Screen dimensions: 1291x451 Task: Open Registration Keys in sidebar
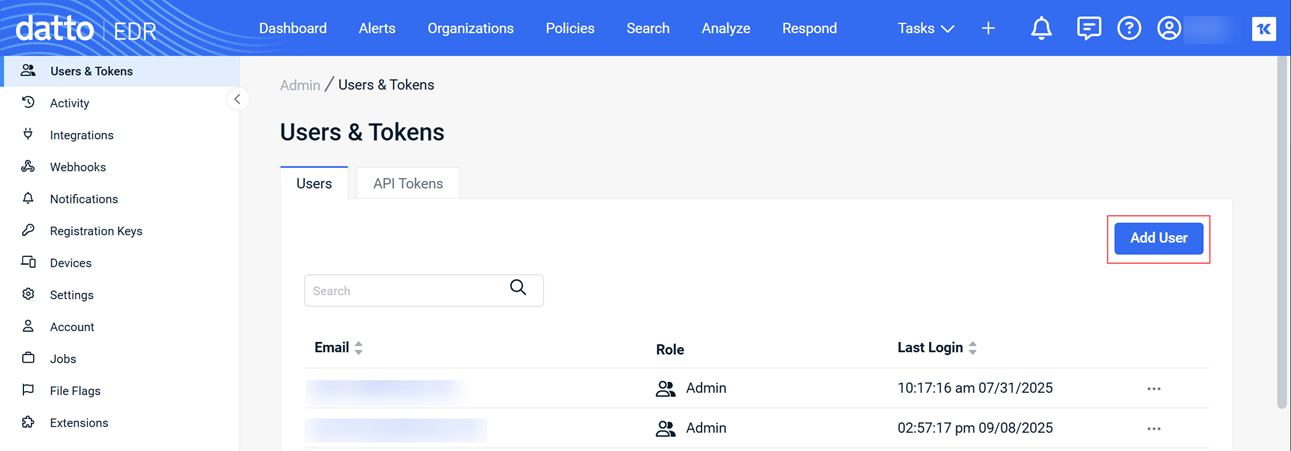95,231
